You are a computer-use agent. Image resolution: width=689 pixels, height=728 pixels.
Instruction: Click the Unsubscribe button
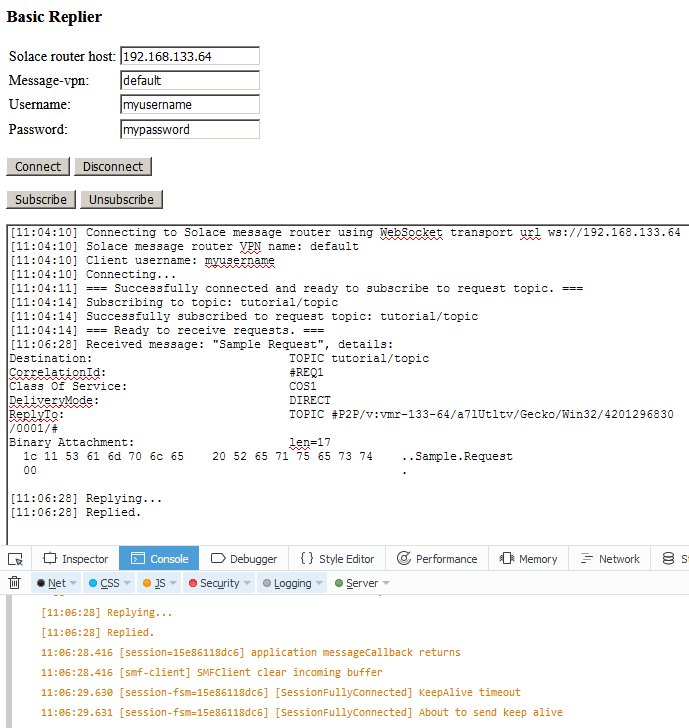(121, 200)
